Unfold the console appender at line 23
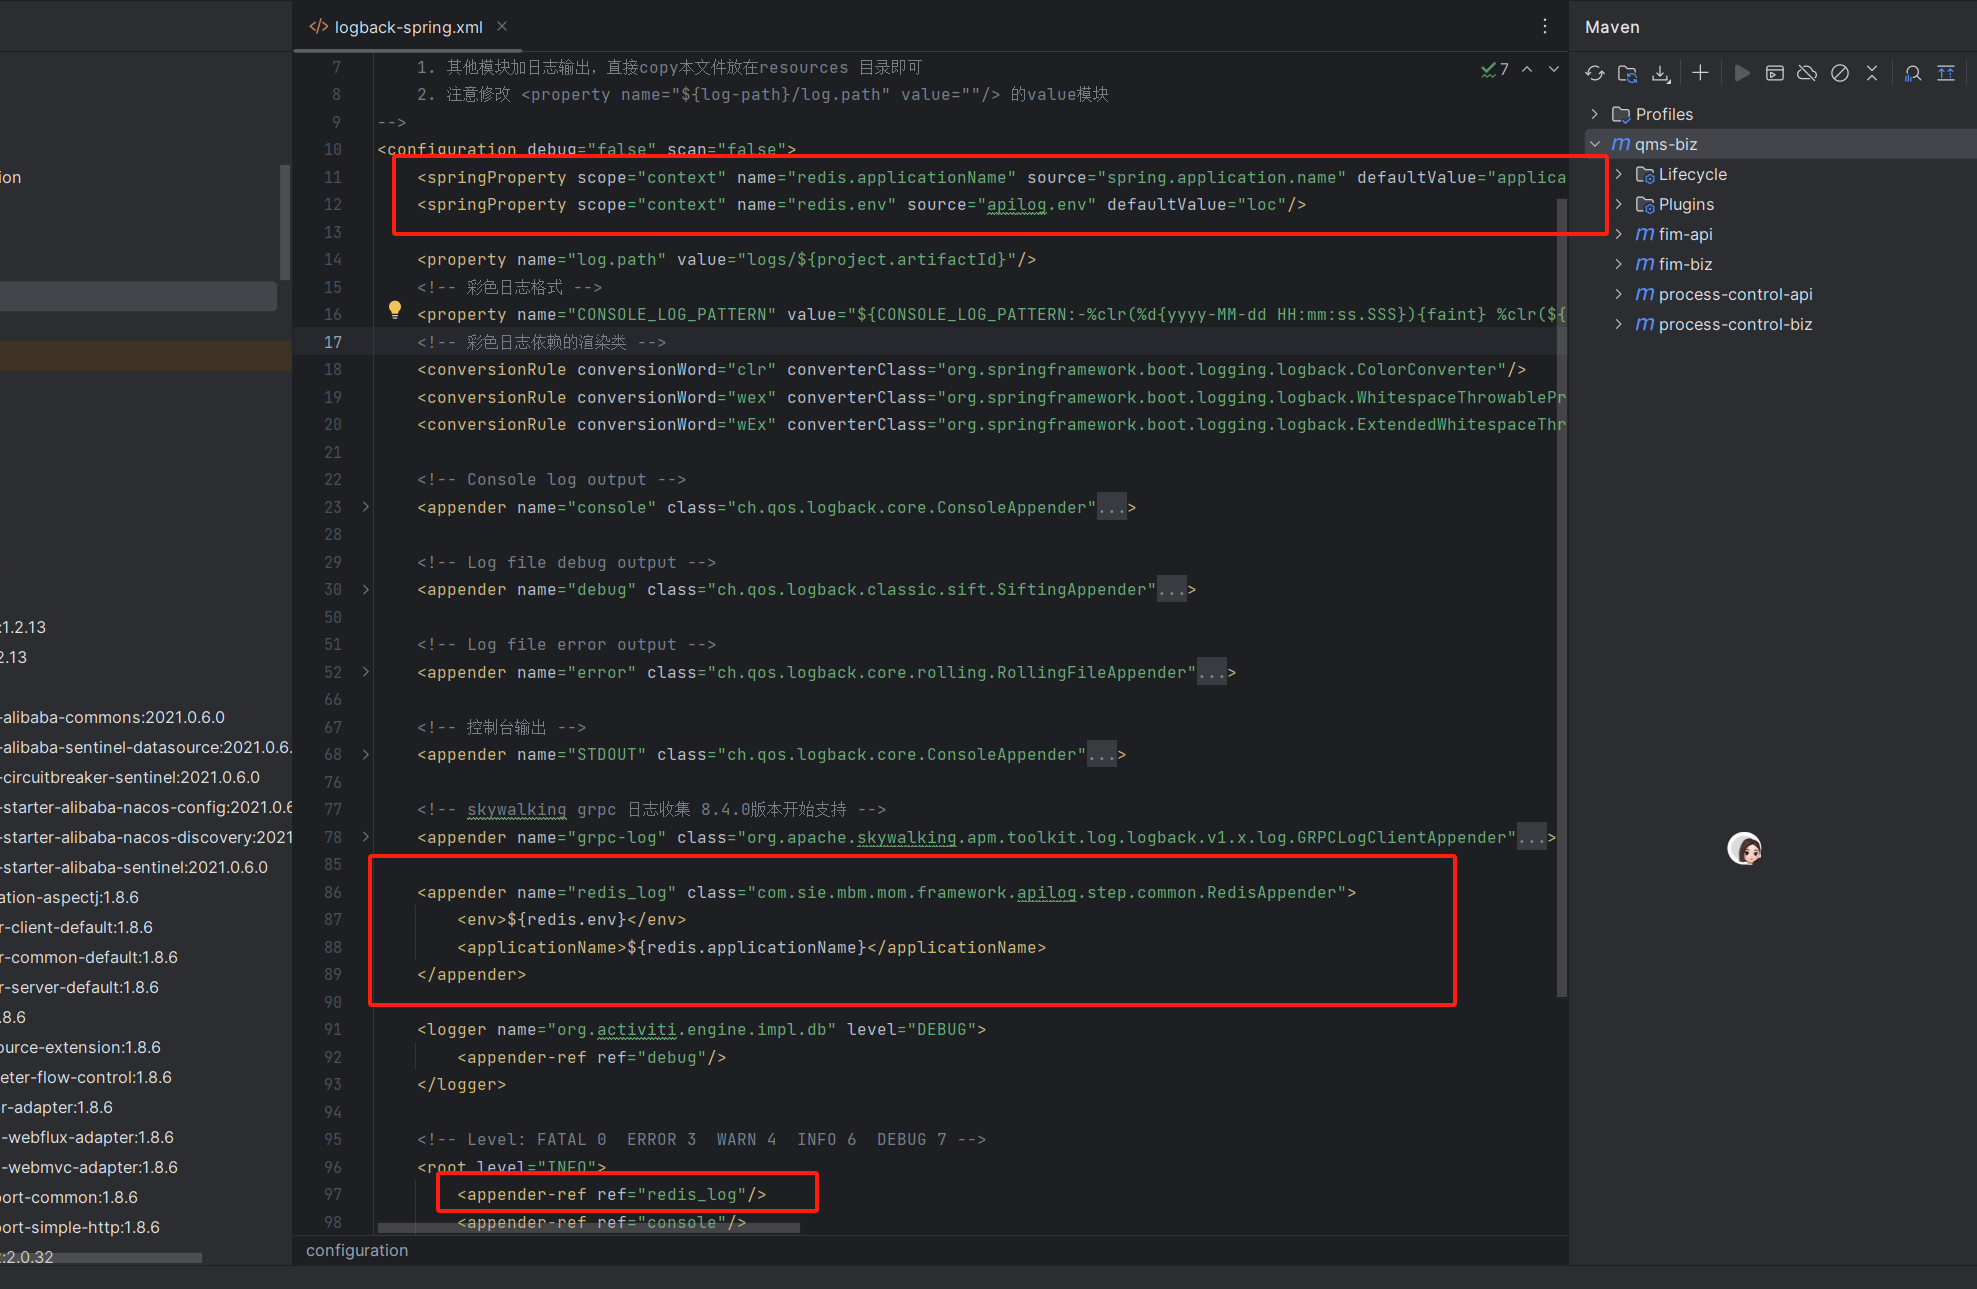The height and width of the screenshot is (1289, 1977). [366, 507]
